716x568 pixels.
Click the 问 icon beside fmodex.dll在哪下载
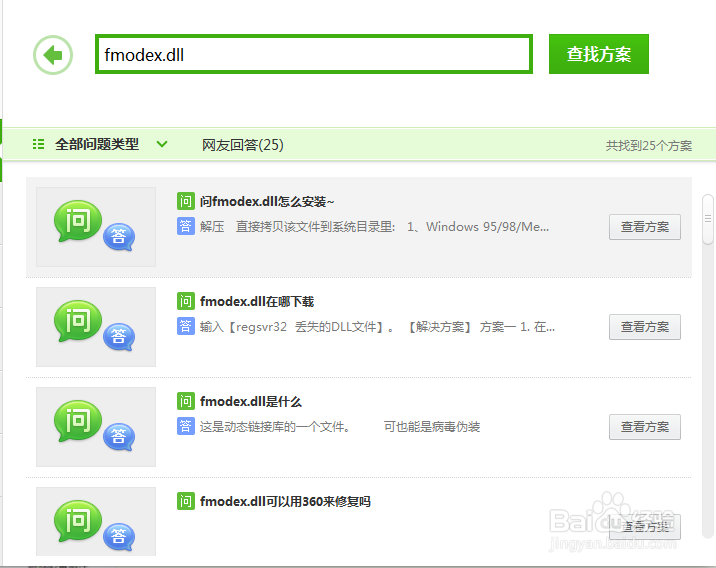(186, 301)
